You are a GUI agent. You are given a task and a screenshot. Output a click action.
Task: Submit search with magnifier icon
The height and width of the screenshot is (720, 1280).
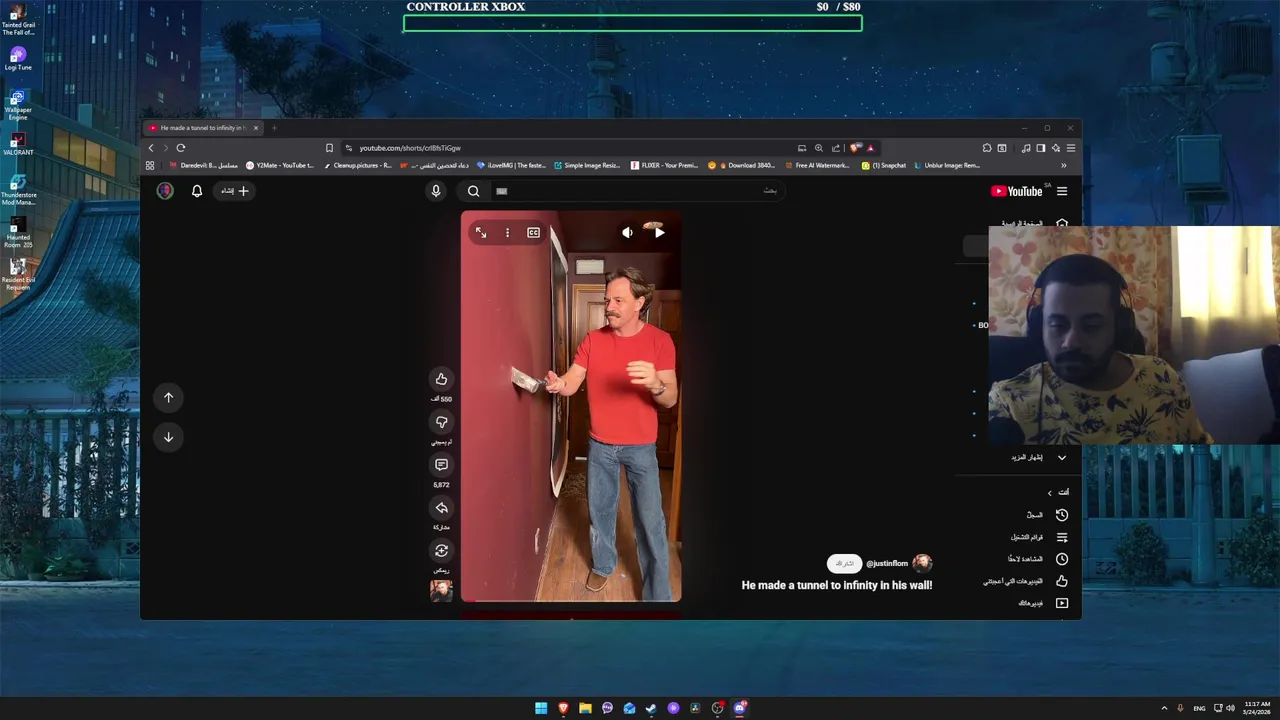pos(473,191)
